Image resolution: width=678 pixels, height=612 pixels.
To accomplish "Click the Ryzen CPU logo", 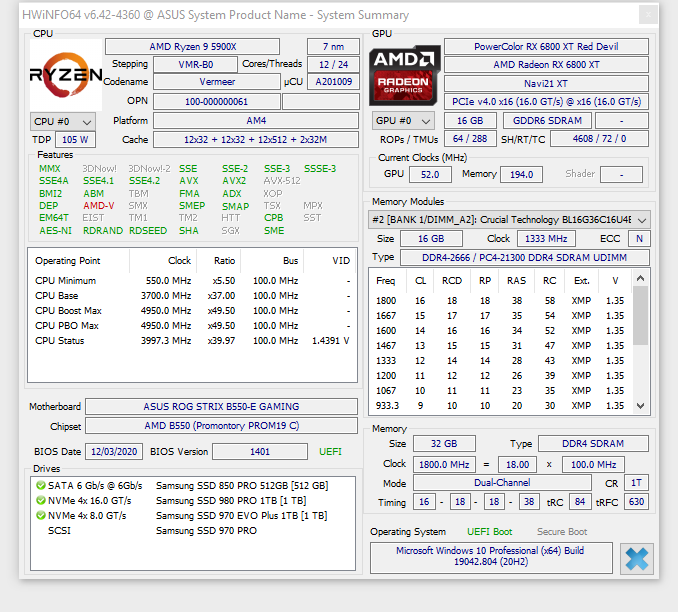I will [66, 75].
